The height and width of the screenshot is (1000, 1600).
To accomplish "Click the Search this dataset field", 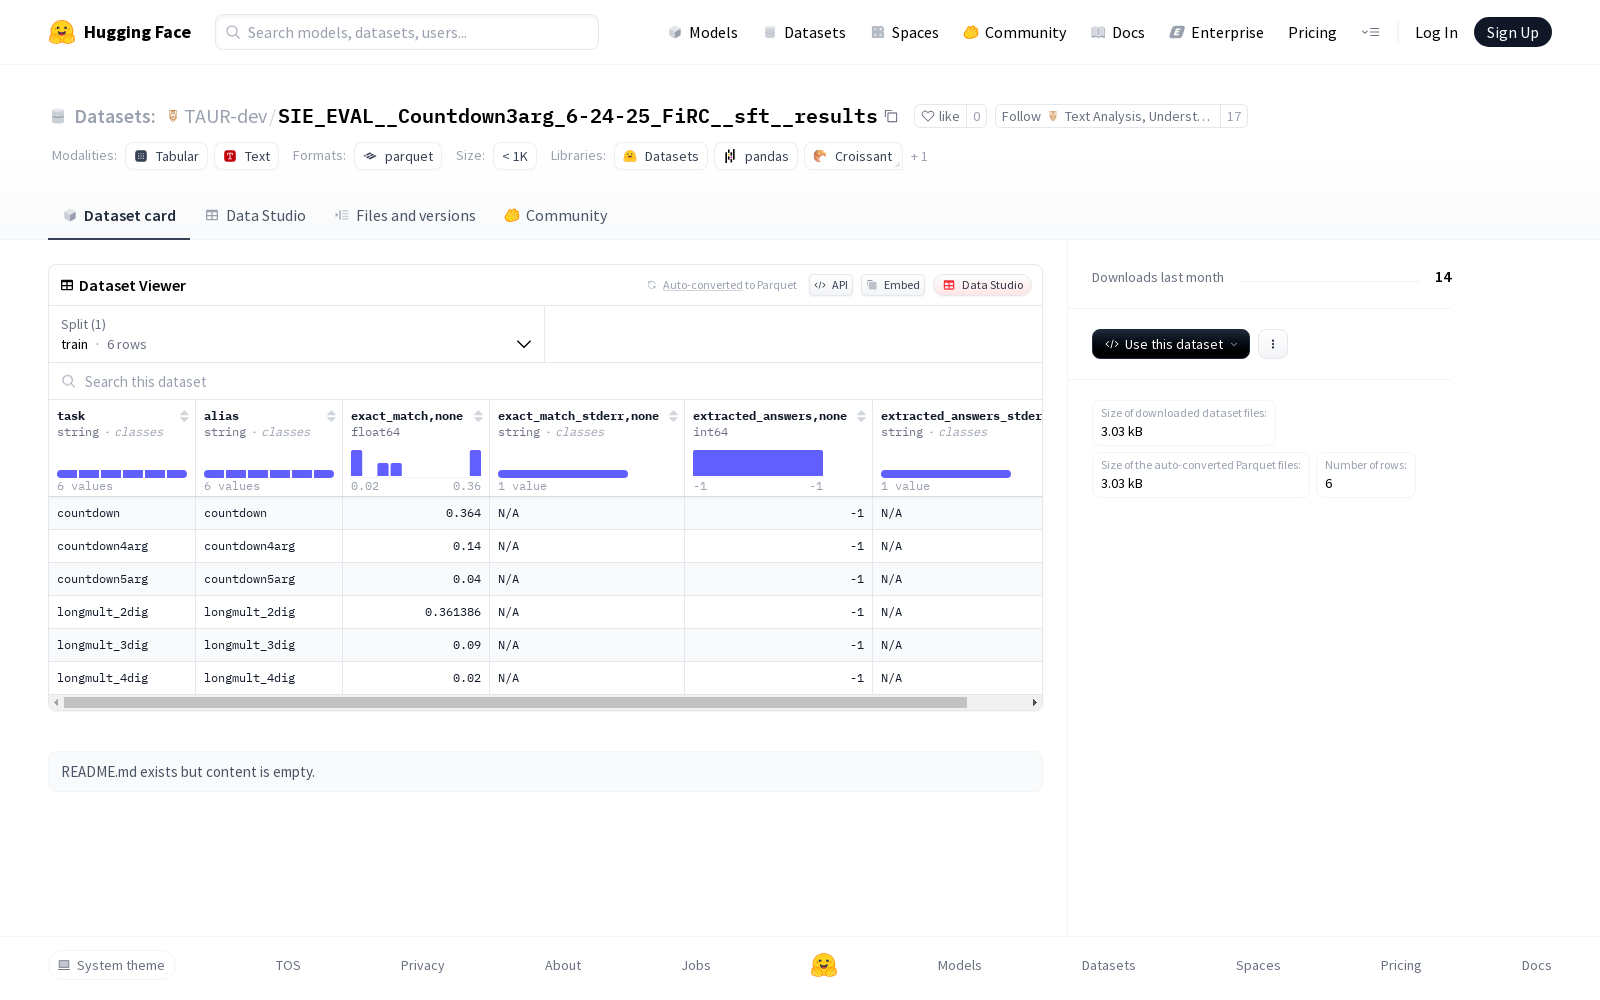I will (545, 382).
